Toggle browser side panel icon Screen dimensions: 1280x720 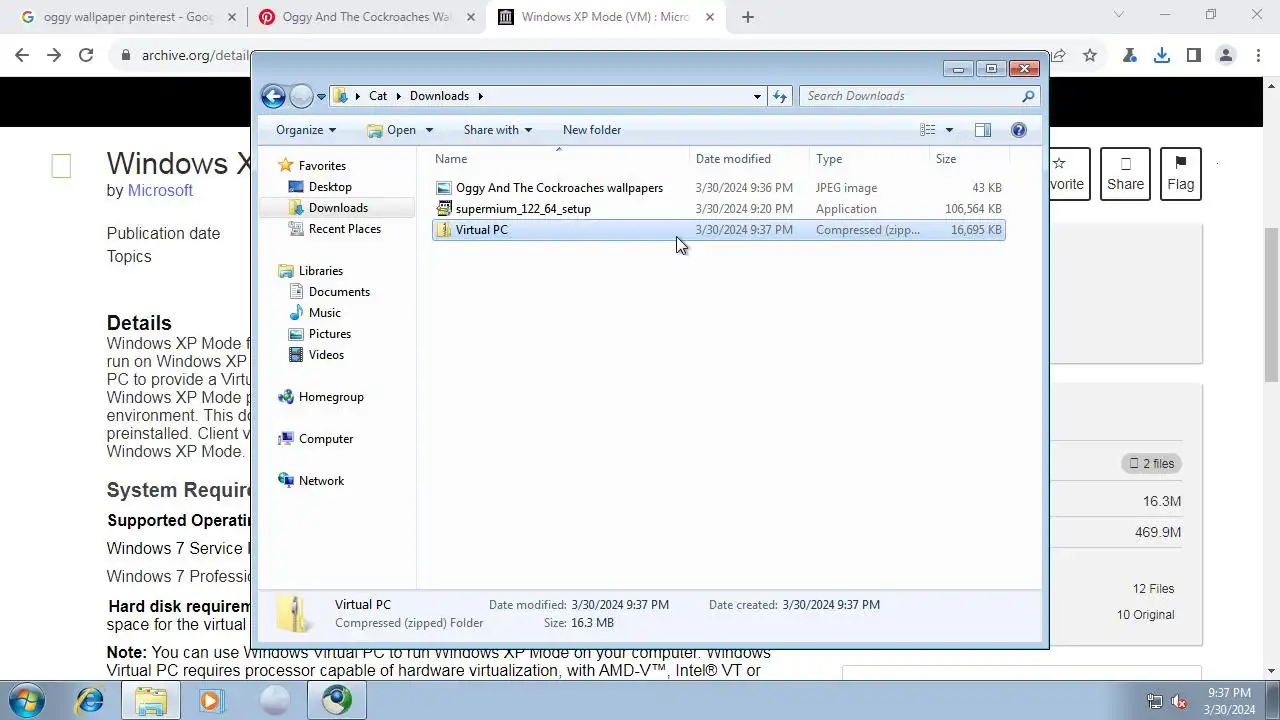point(1194,56)
